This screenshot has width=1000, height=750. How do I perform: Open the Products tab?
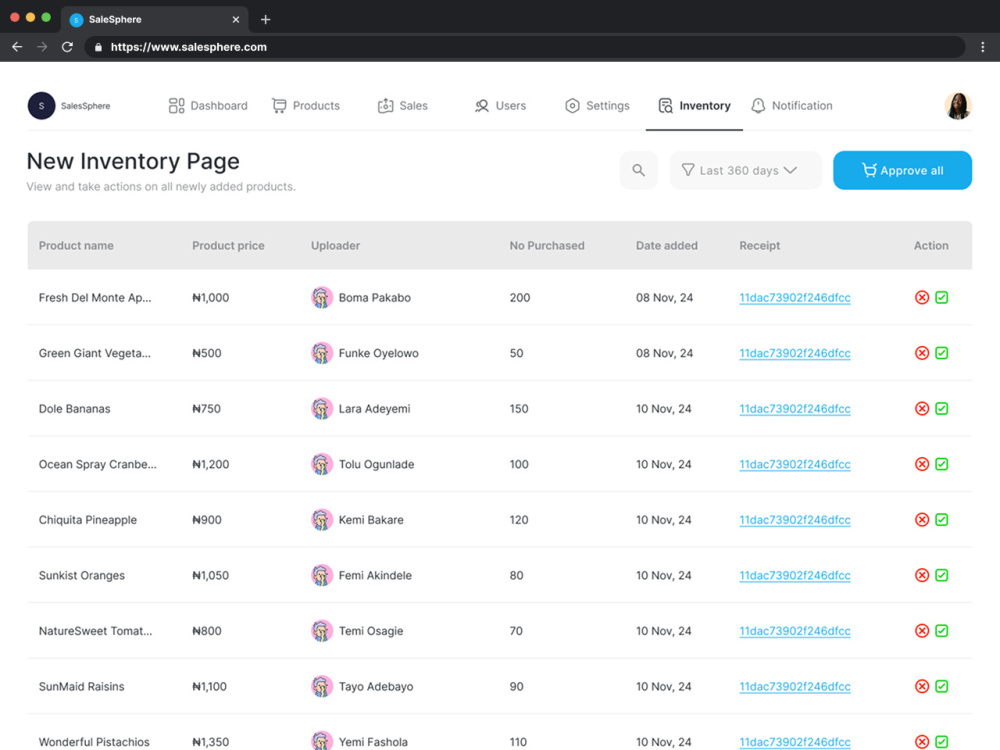point(306,106)
